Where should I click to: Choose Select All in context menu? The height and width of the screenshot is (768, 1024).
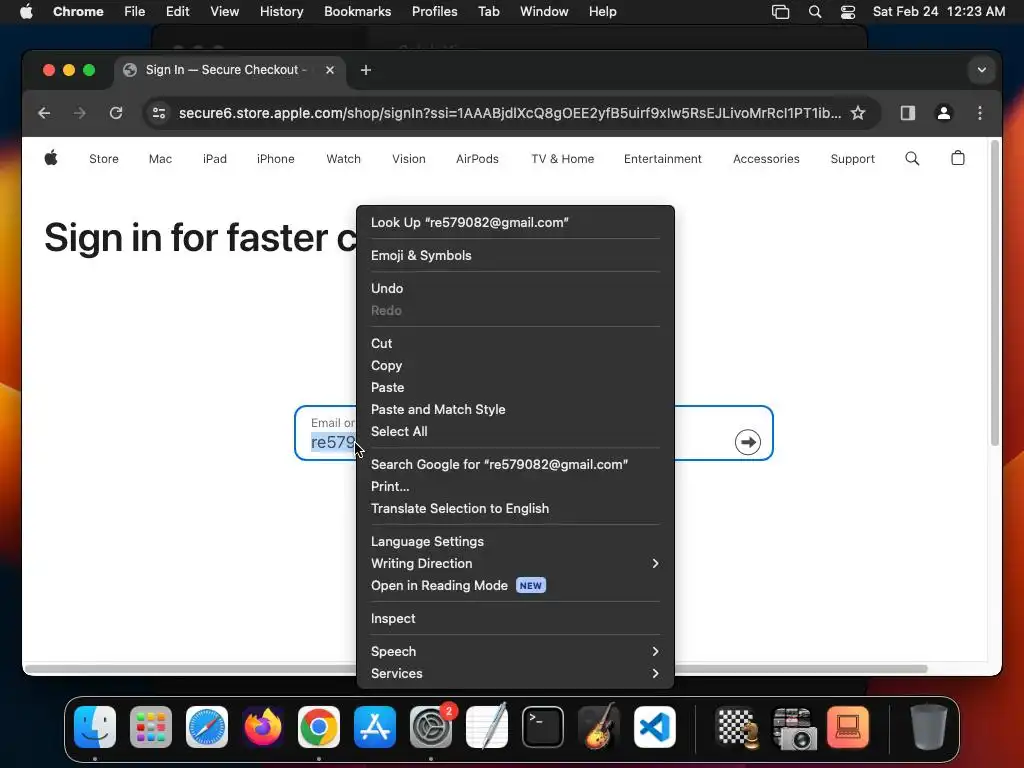point(515,432)
